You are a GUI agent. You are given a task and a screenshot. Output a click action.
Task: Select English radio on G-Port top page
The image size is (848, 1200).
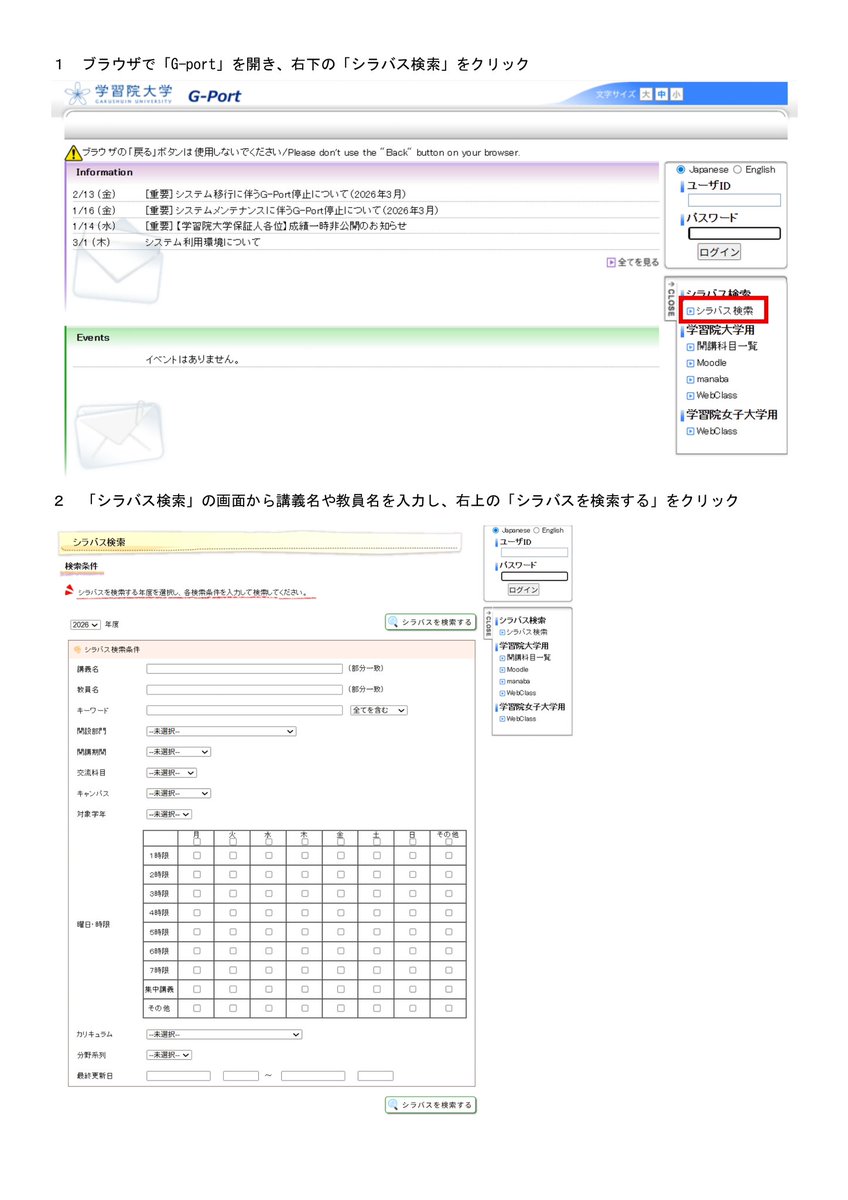[x=738, y=170]
